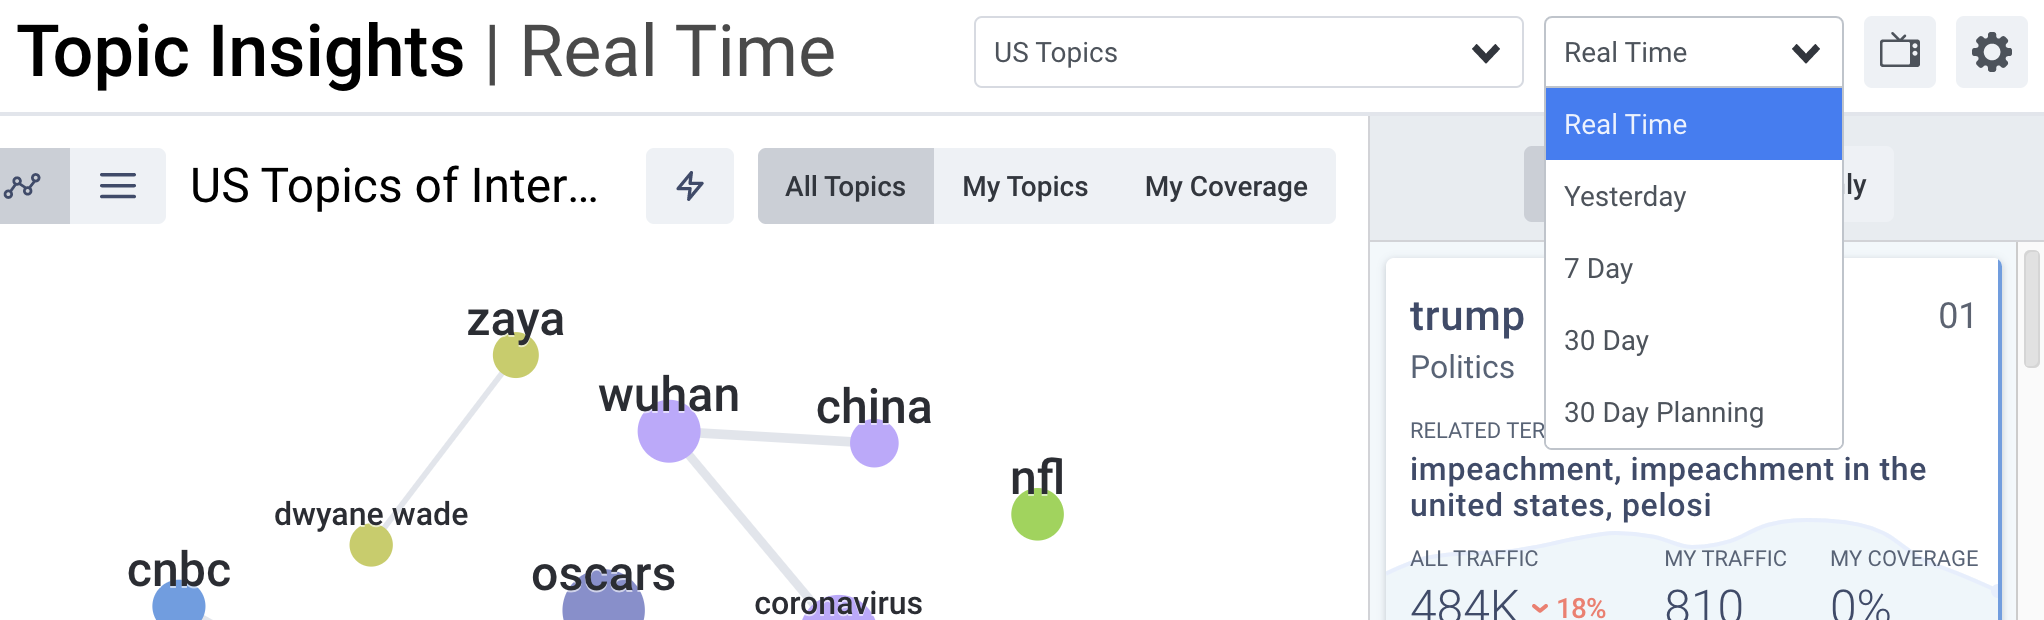The width and height of the screenshot is (2044, 620).
Task: Switch to the 'My Topics' tab
Action: (1024, 185)
